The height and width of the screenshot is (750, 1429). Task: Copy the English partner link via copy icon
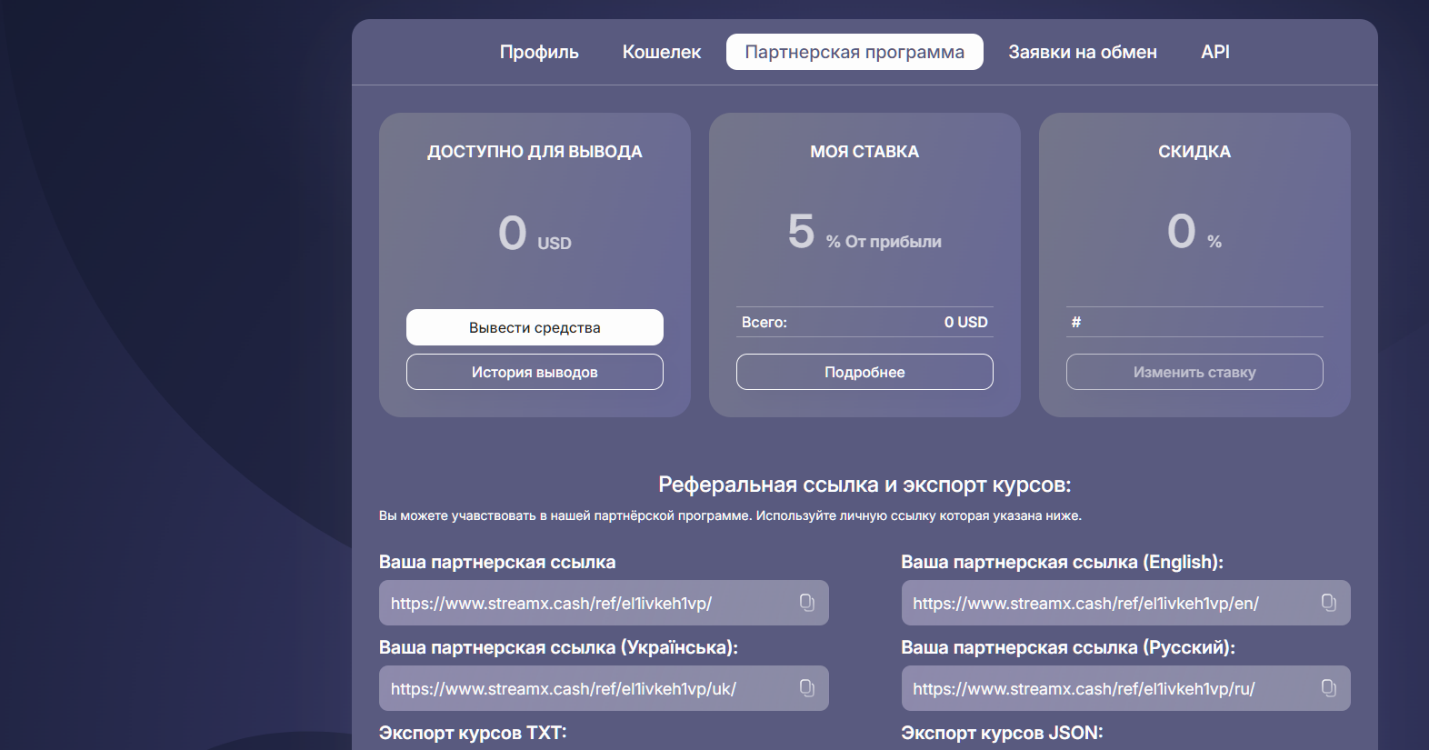pyautogui.click(x=1328, y=602)
